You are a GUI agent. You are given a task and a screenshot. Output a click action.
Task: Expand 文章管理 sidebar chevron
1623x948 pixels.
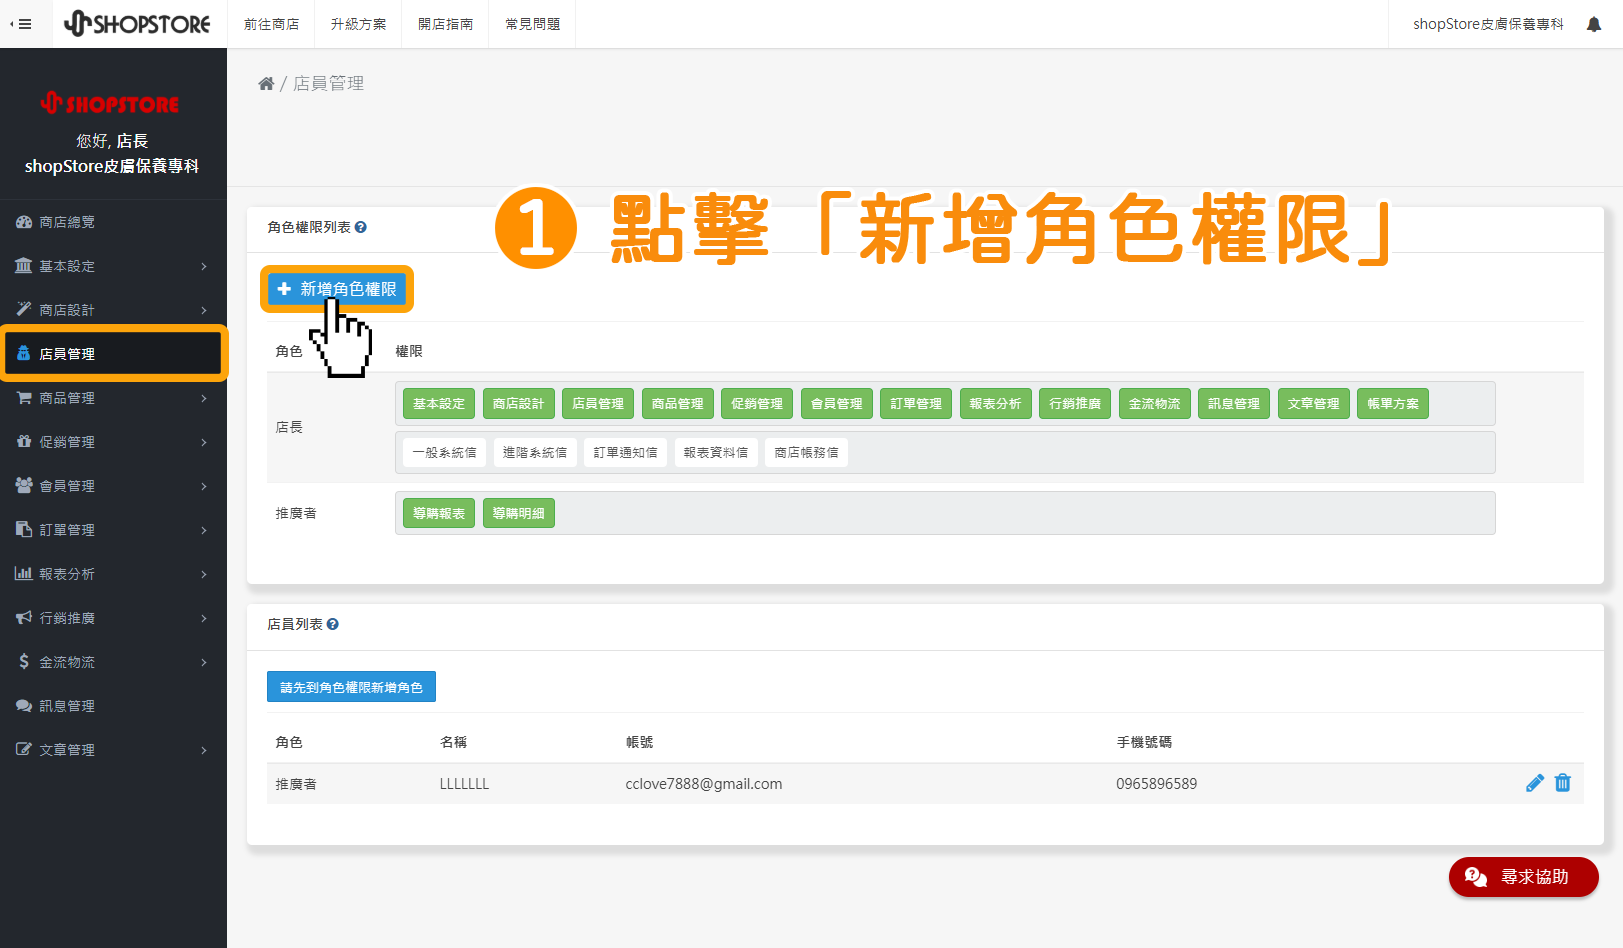[x=204, y=750]
